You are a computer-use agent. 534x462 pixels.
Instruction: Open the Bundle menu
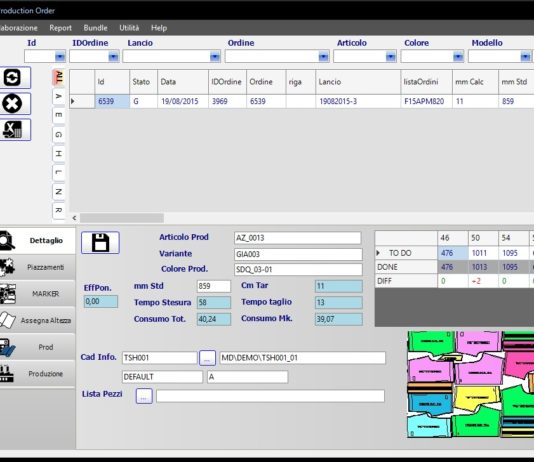coord(95,28)
